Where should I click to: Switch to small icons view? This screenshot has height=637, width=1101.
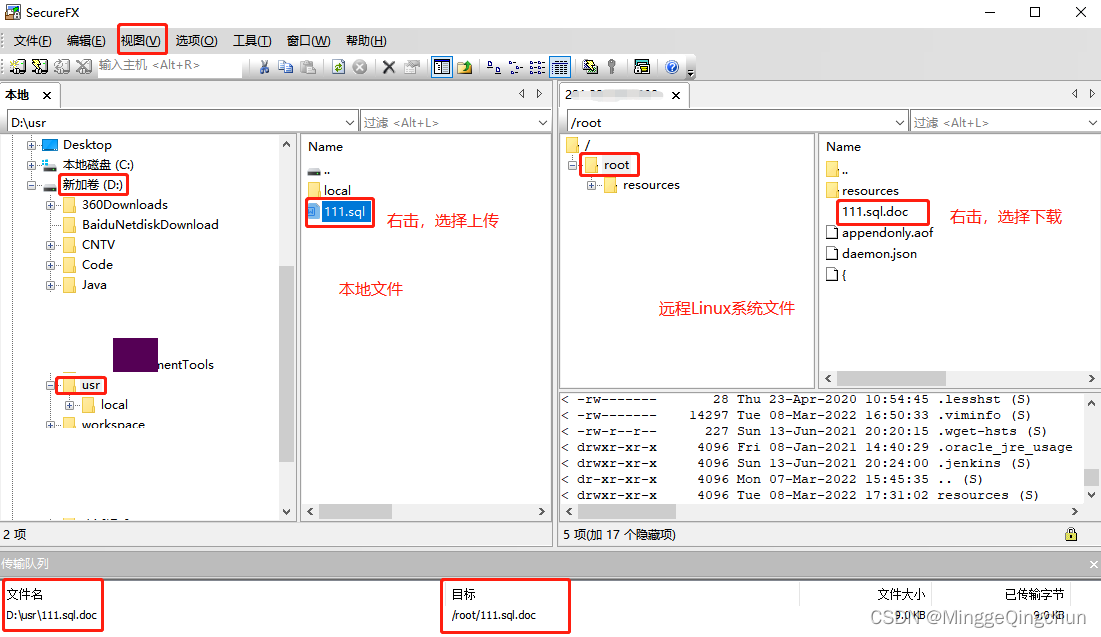tap(515, 67)
